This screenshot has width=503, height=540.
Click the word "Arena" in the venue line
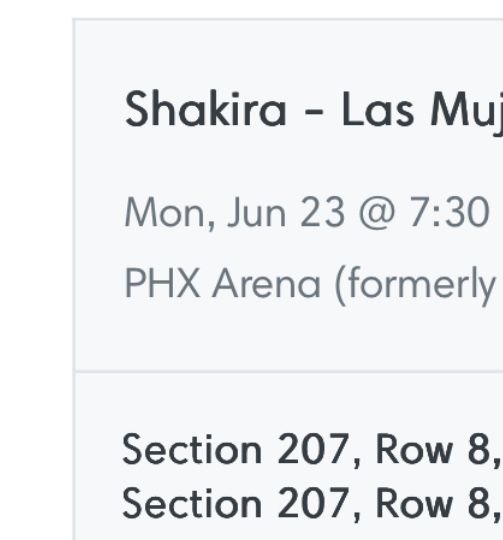[266, 284]
